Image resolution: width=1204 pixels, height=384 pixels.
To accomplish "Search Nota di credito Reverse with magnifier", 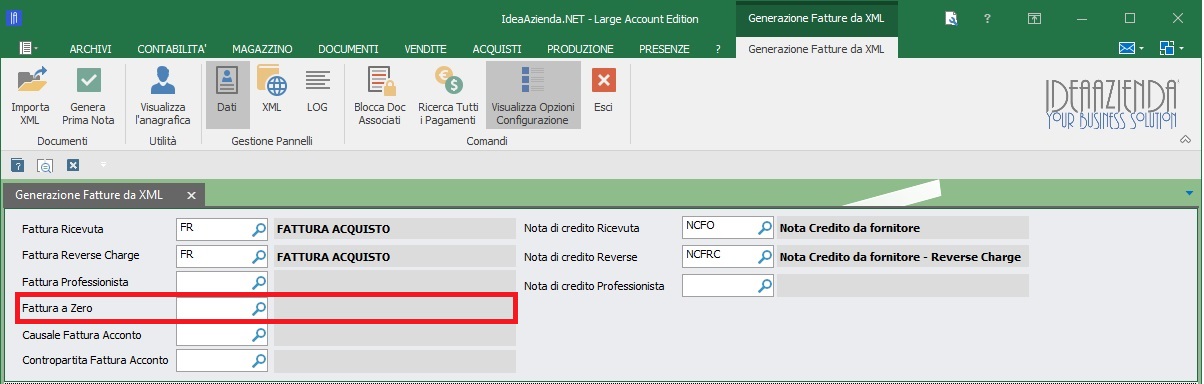I will [x=765, y=256].
